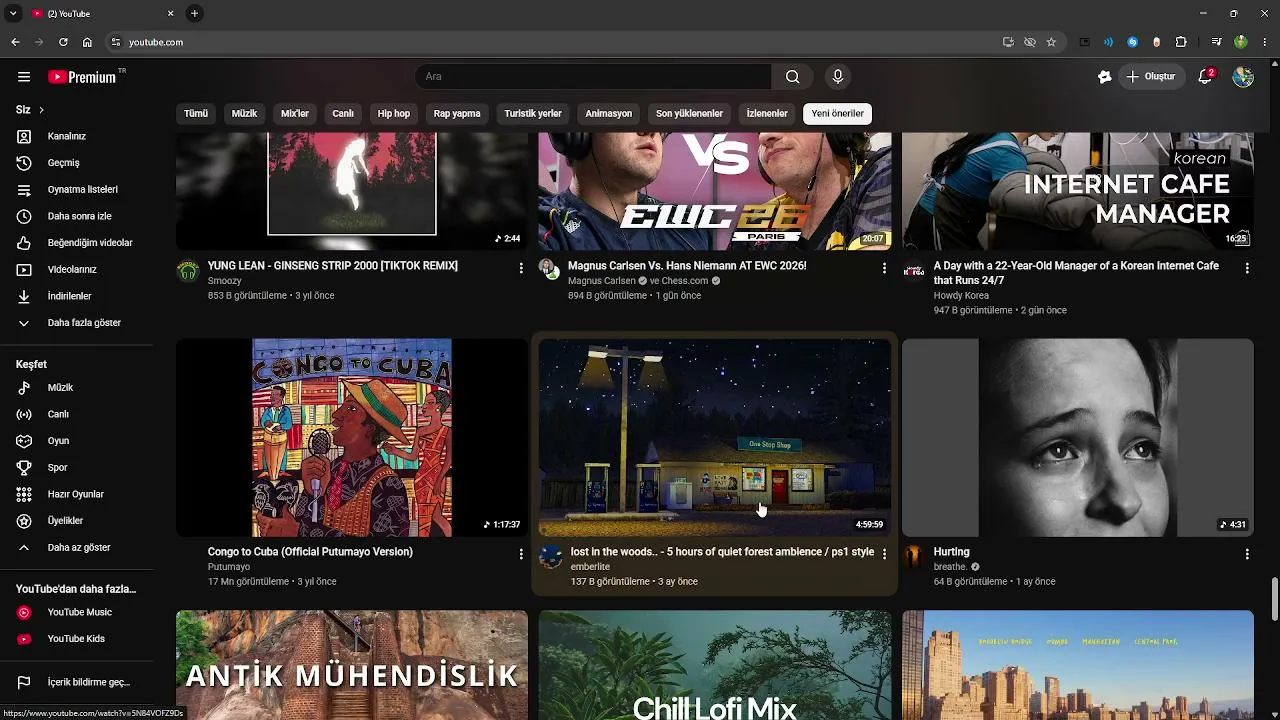Click the search magnifier button
The width and height of the screenshot is (1280, 720).
click(x=792, y=77)
